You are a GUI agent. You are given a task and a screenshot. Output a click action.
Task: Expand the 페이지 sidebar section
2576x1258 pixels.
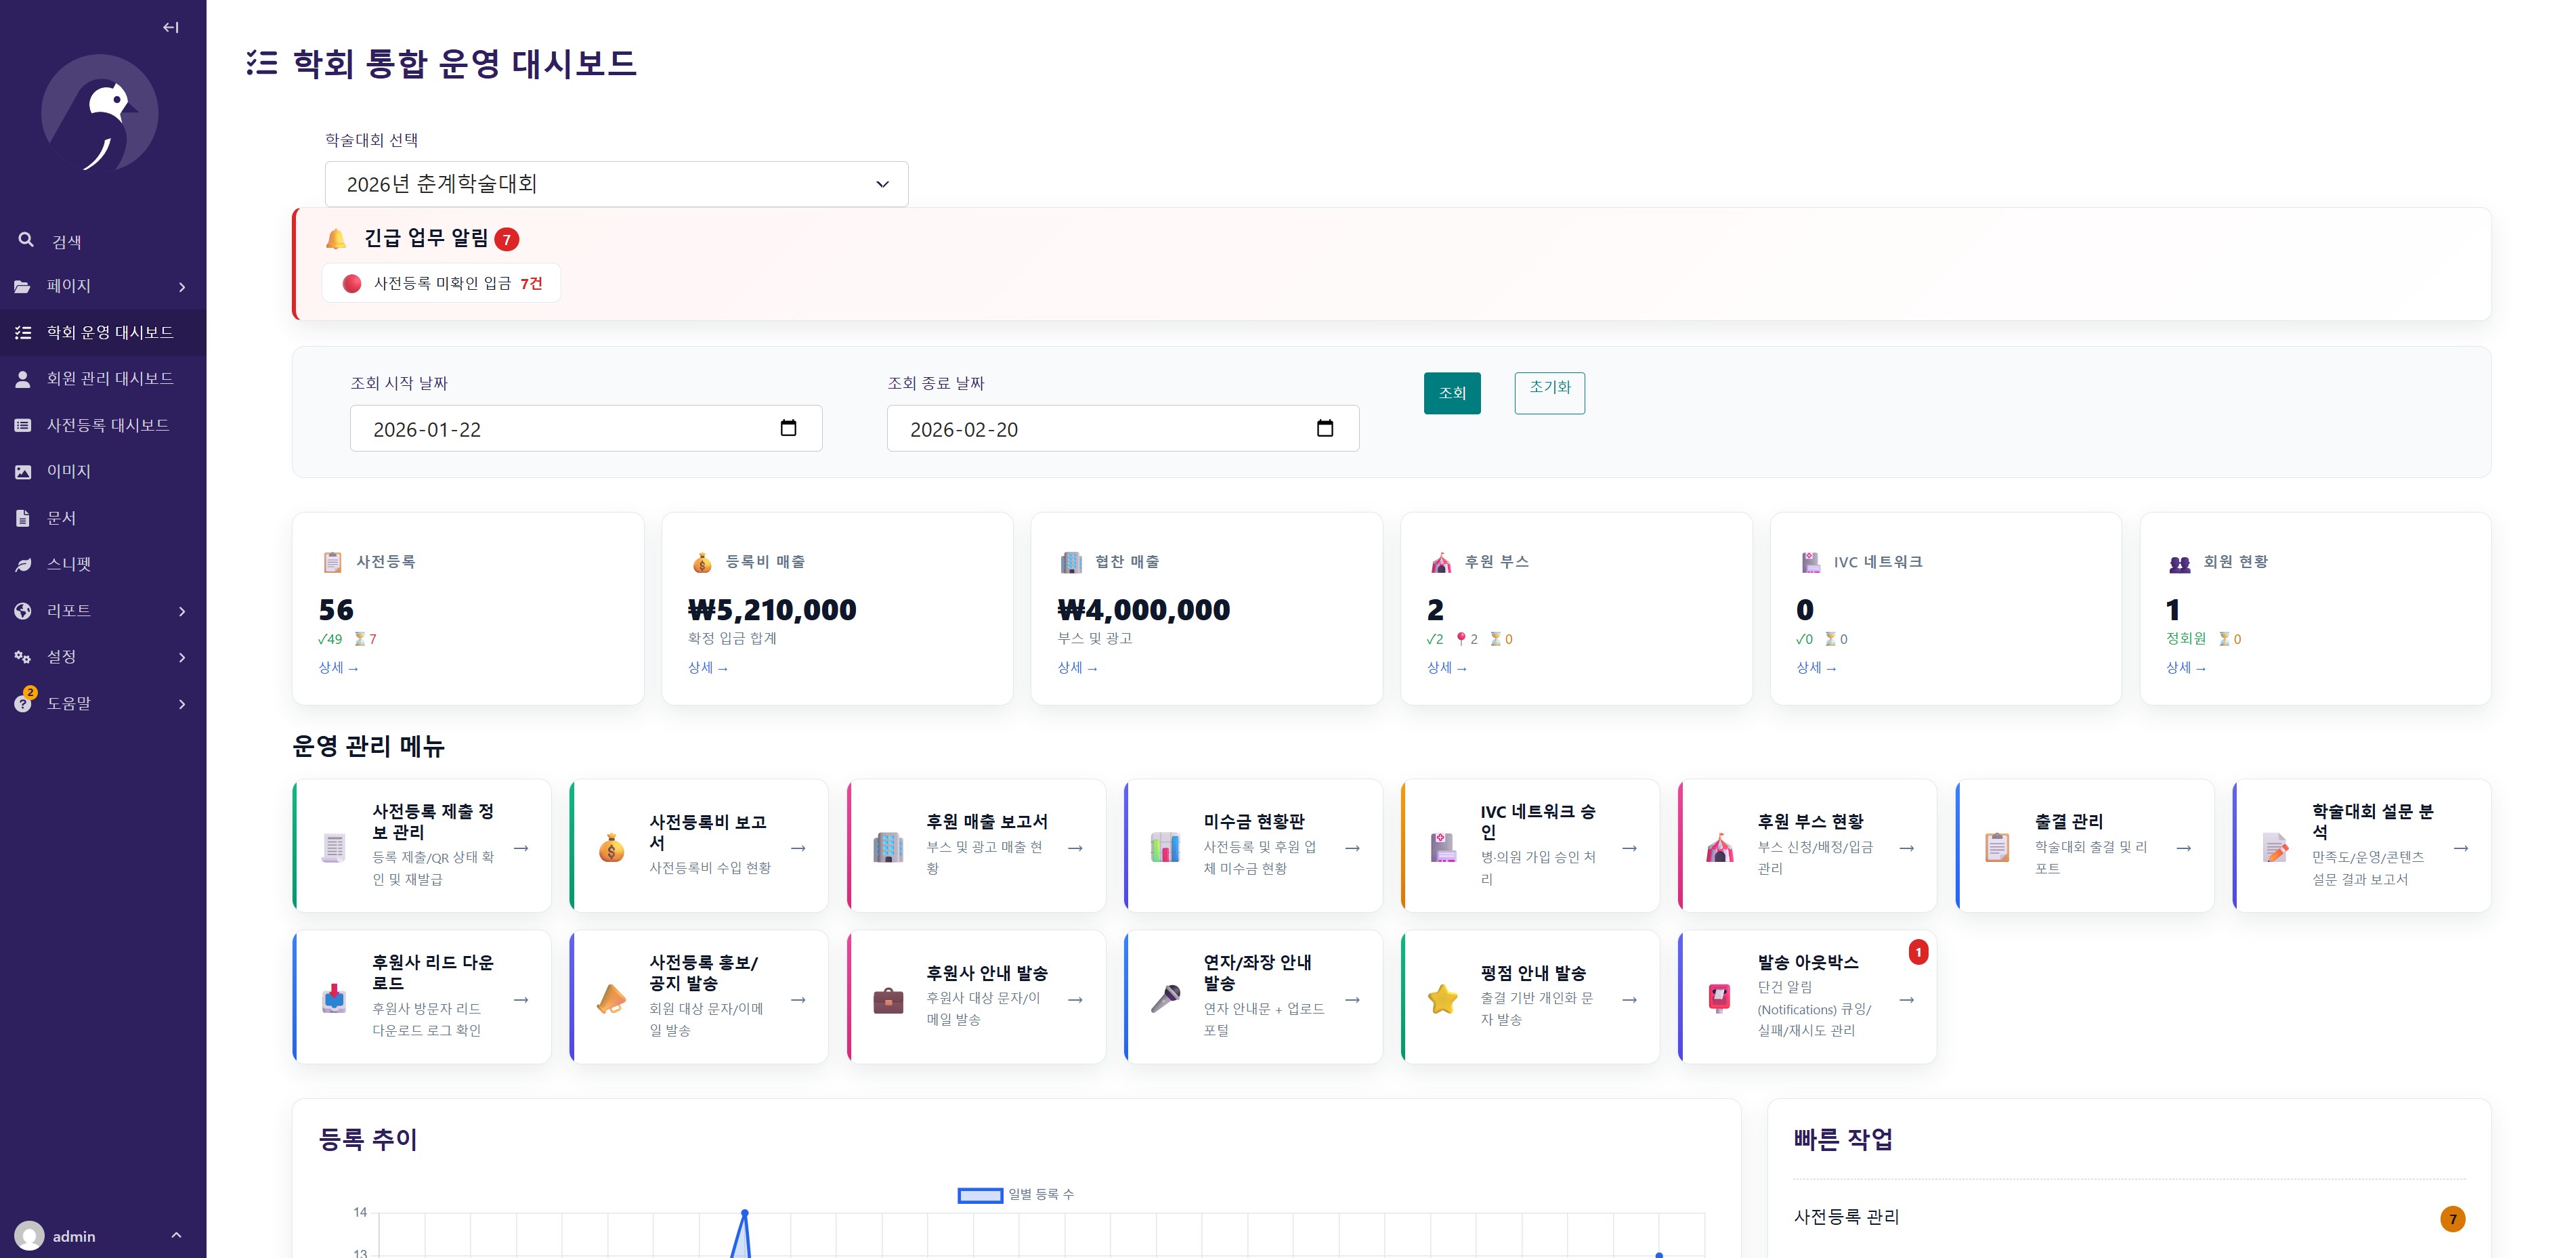click(x=183, y=286)
